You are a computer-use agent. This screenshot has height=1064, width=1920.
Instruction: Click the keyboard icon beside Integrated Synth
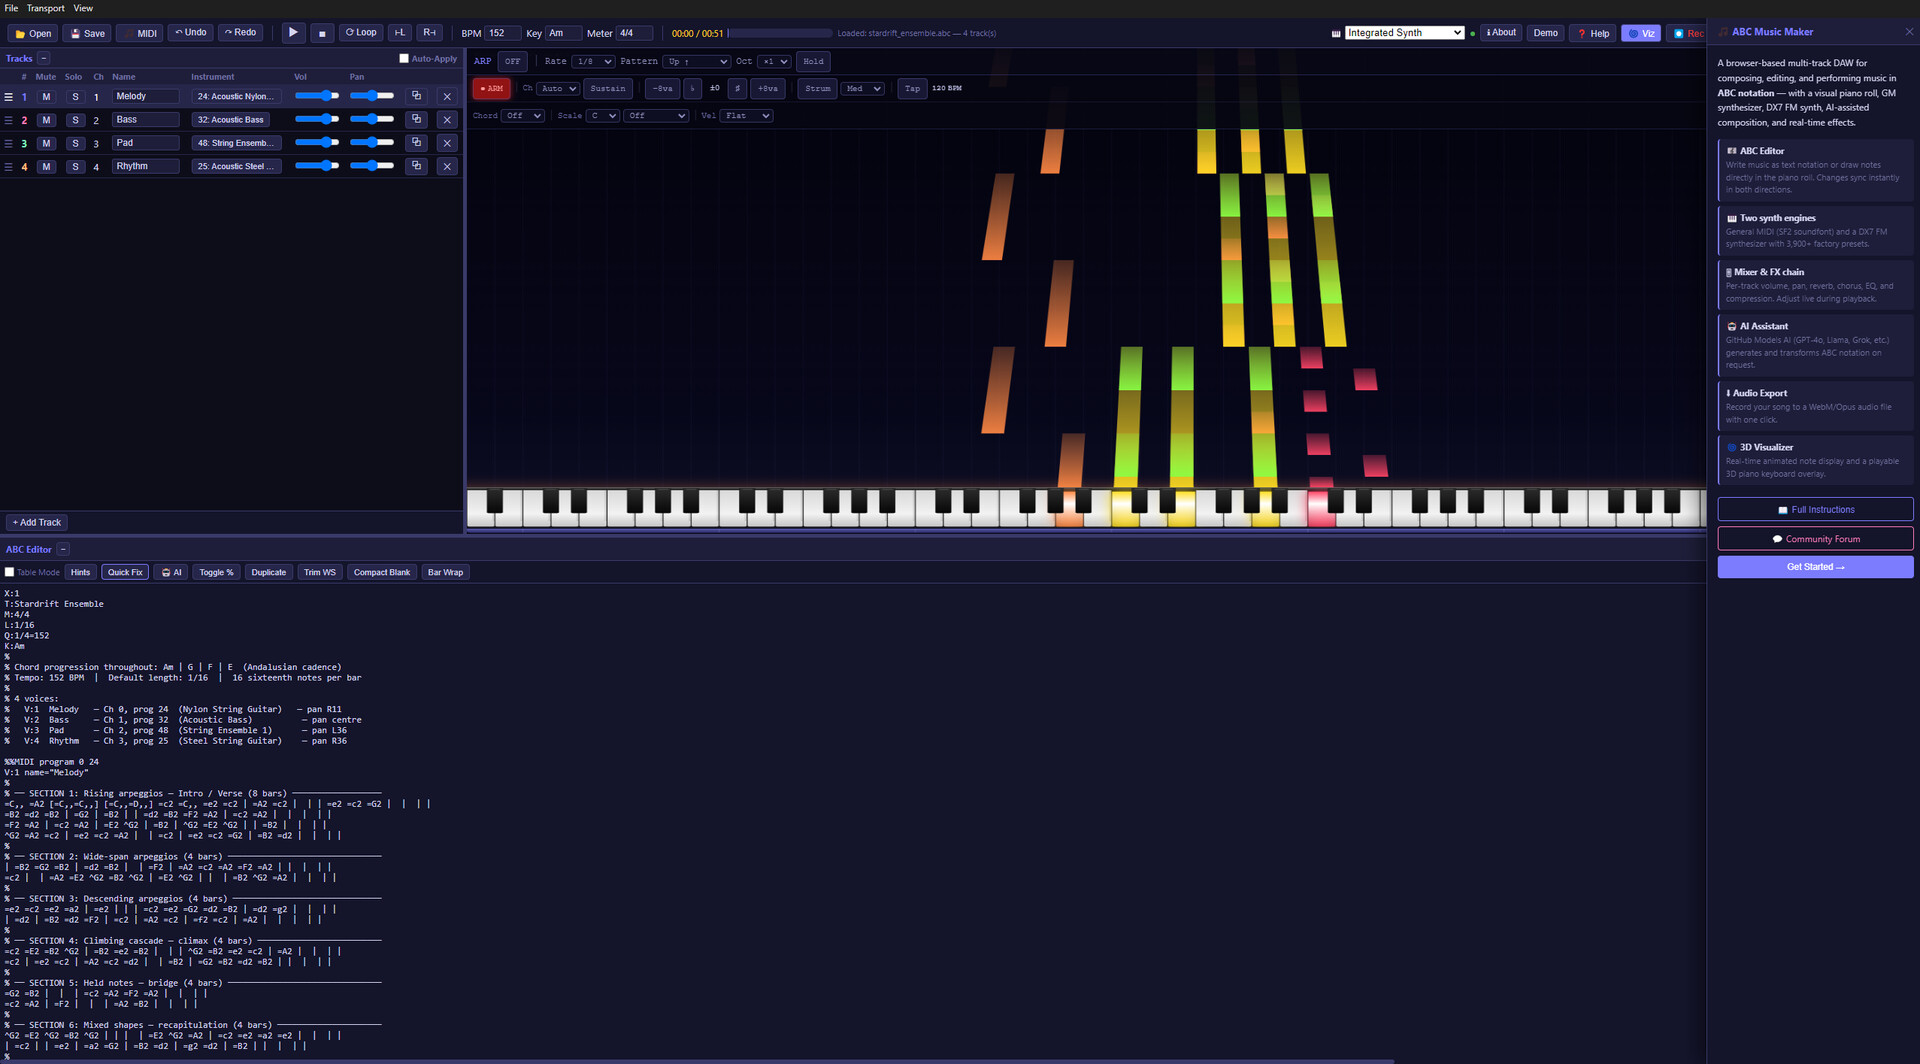[1336, 33]
